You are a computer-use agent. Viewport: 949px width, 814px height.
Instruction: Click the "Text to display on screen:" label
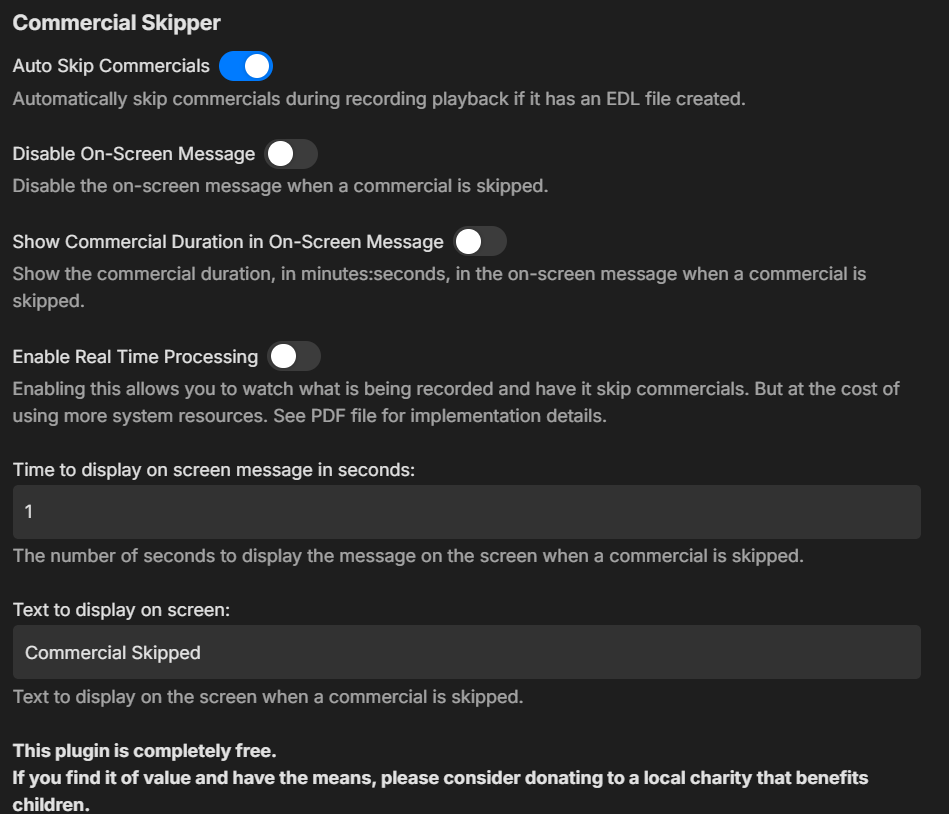pyautogui.click(x=121, y=609)
